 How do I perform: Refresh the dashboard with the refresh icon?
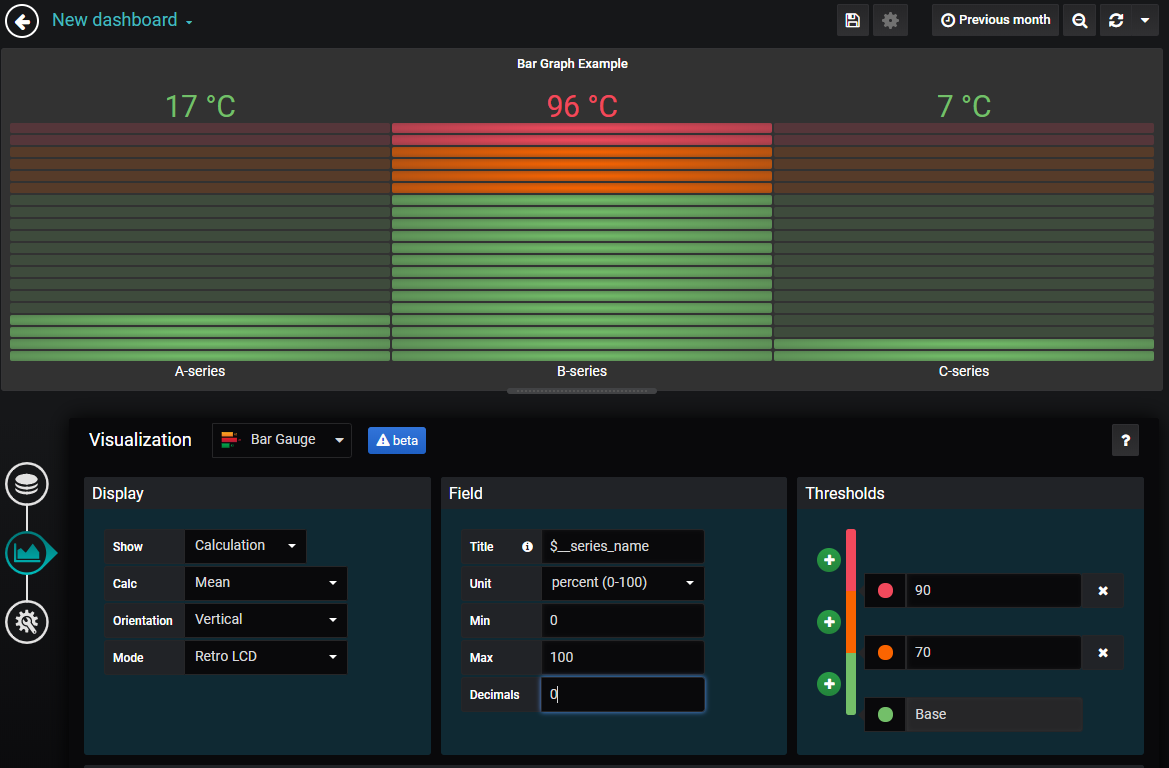click(x=1116, y=20)
